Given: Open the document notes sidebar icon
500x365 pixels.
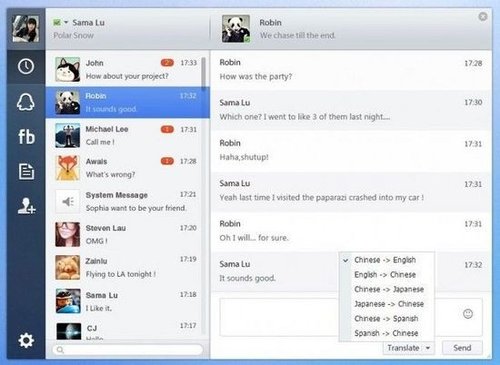Looking at the screenshot, I should tap(26, 172).
